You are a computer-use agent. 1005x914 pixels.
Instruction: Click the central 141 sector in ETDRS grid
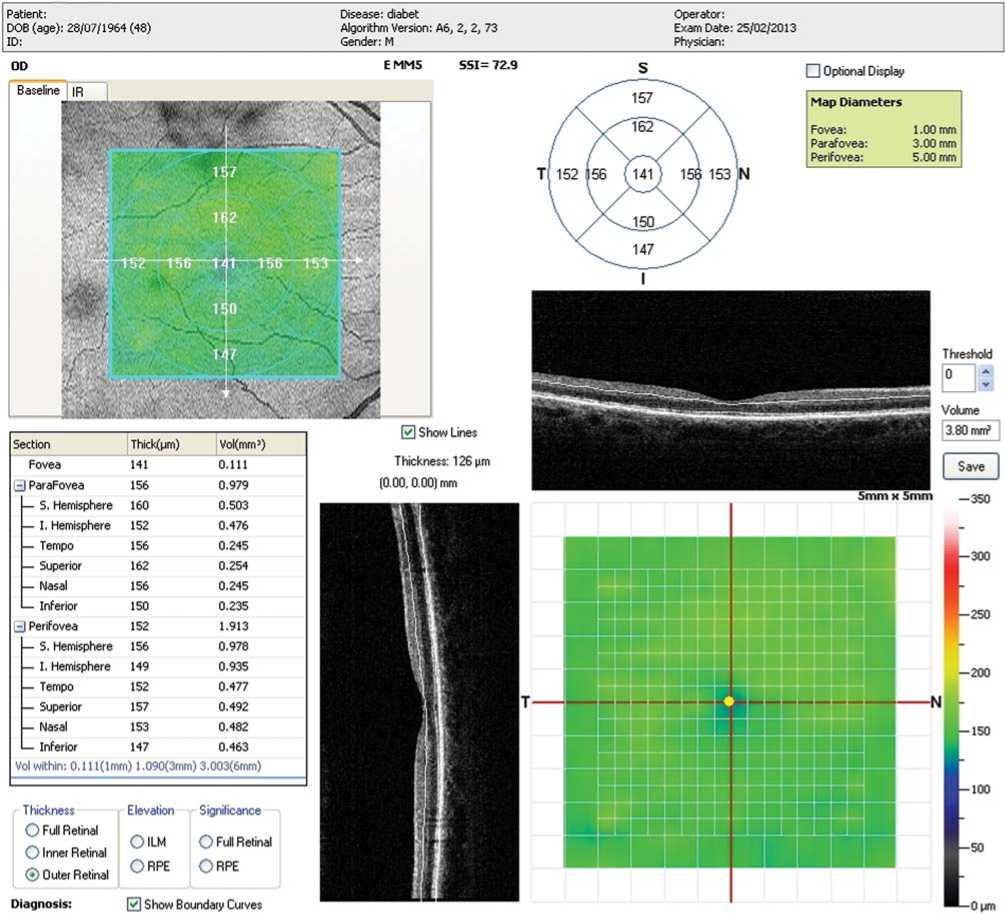pyautogui.click(x=642, y=174)
